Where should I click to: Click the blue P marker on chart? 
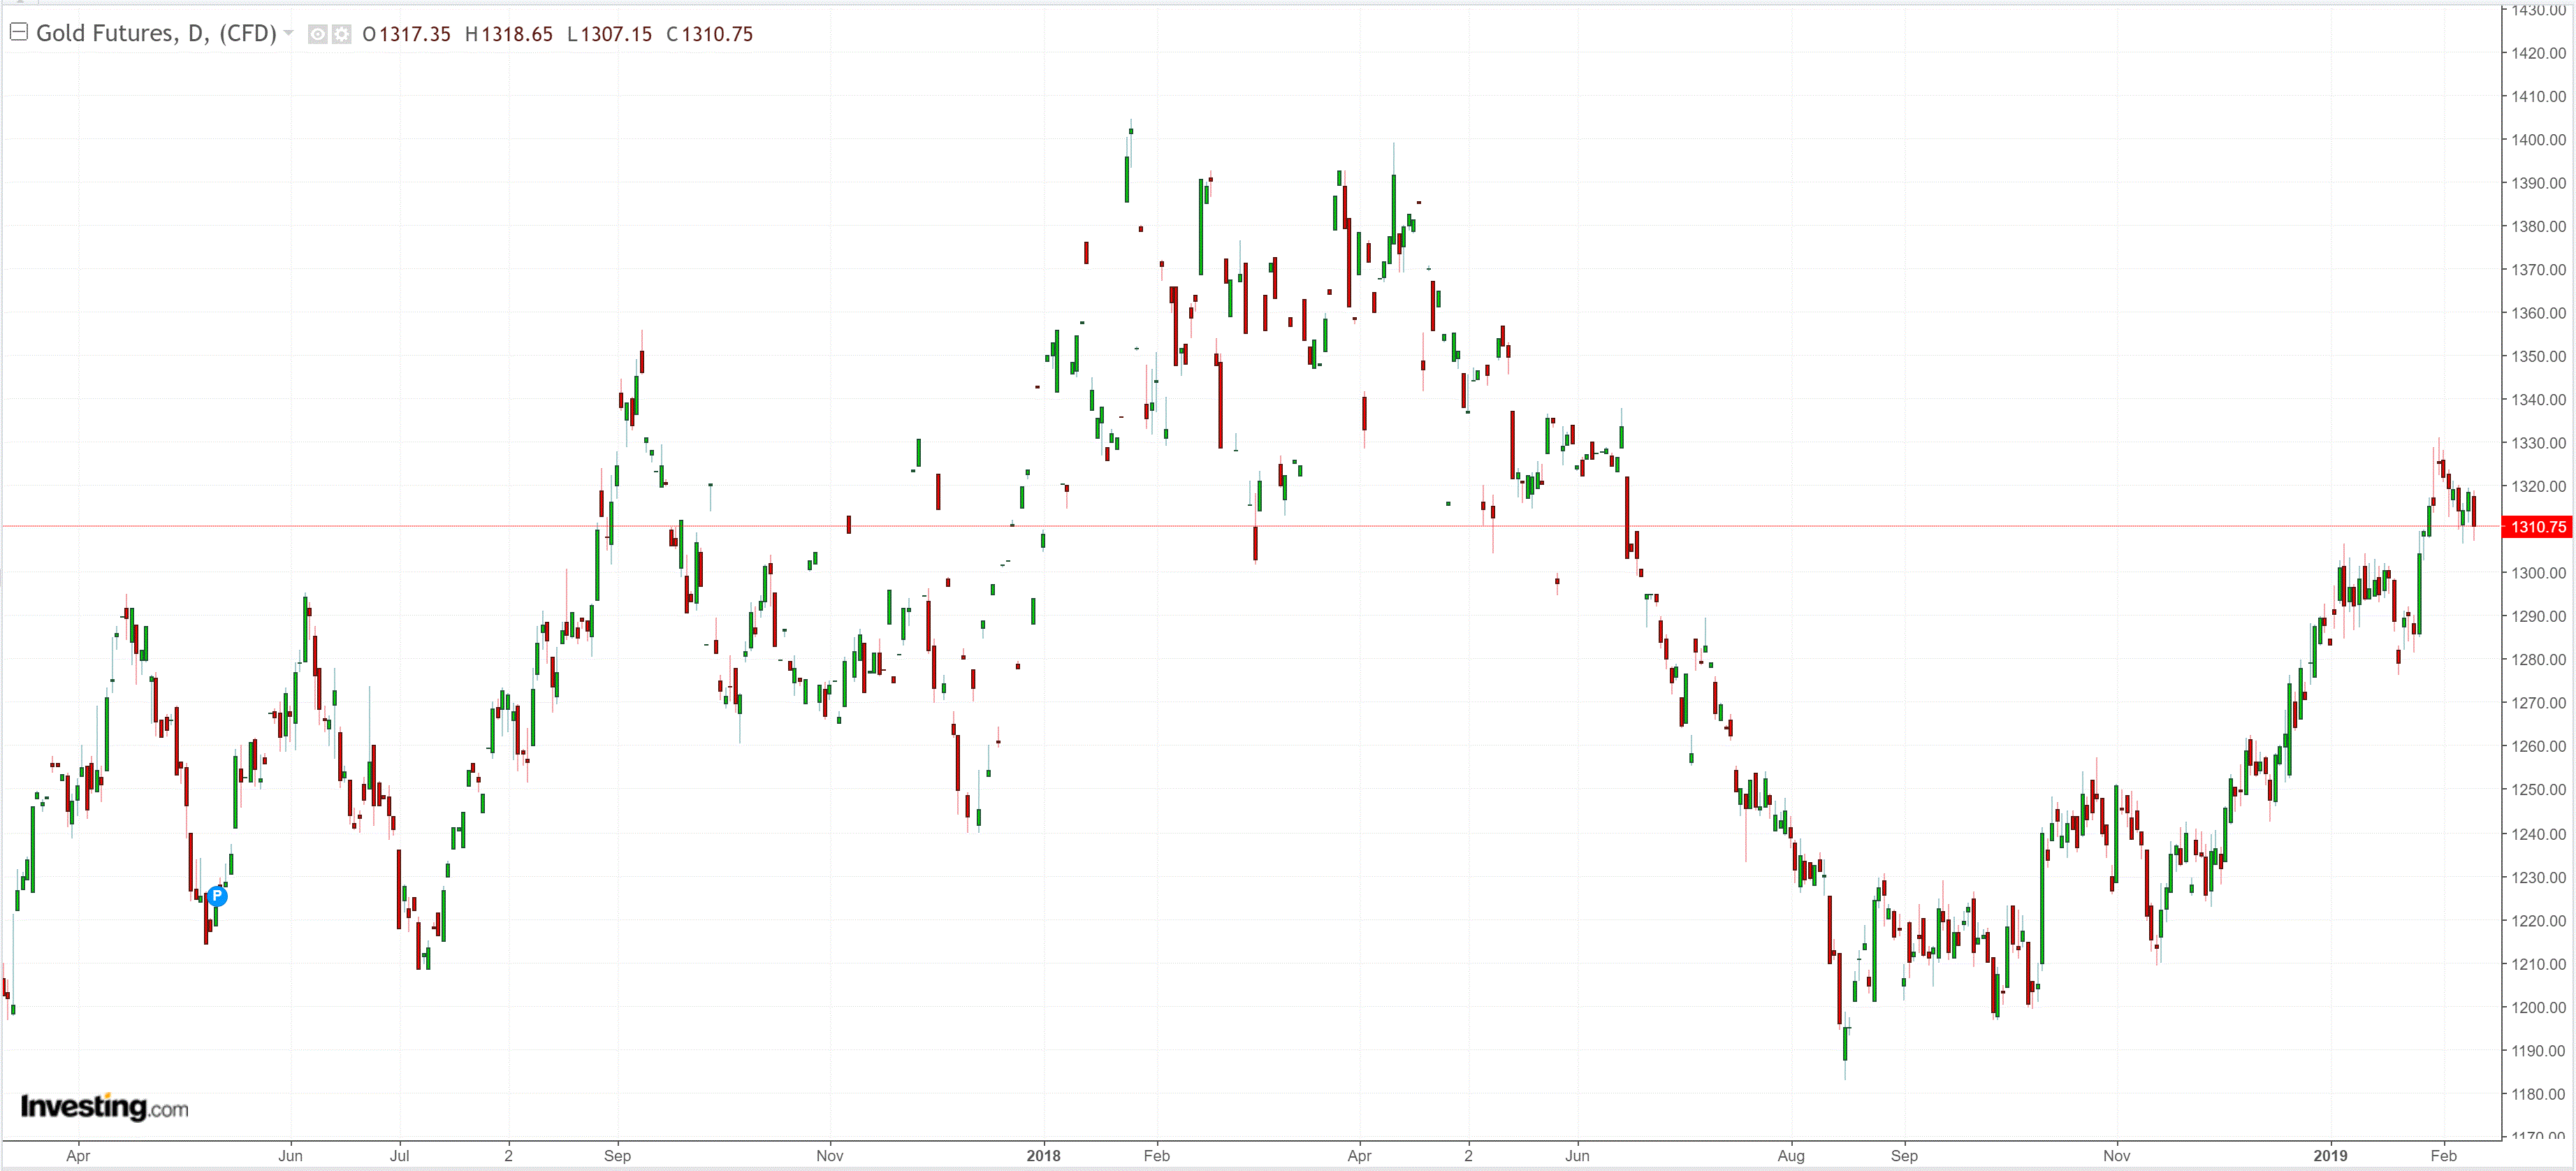pos(217,896)
